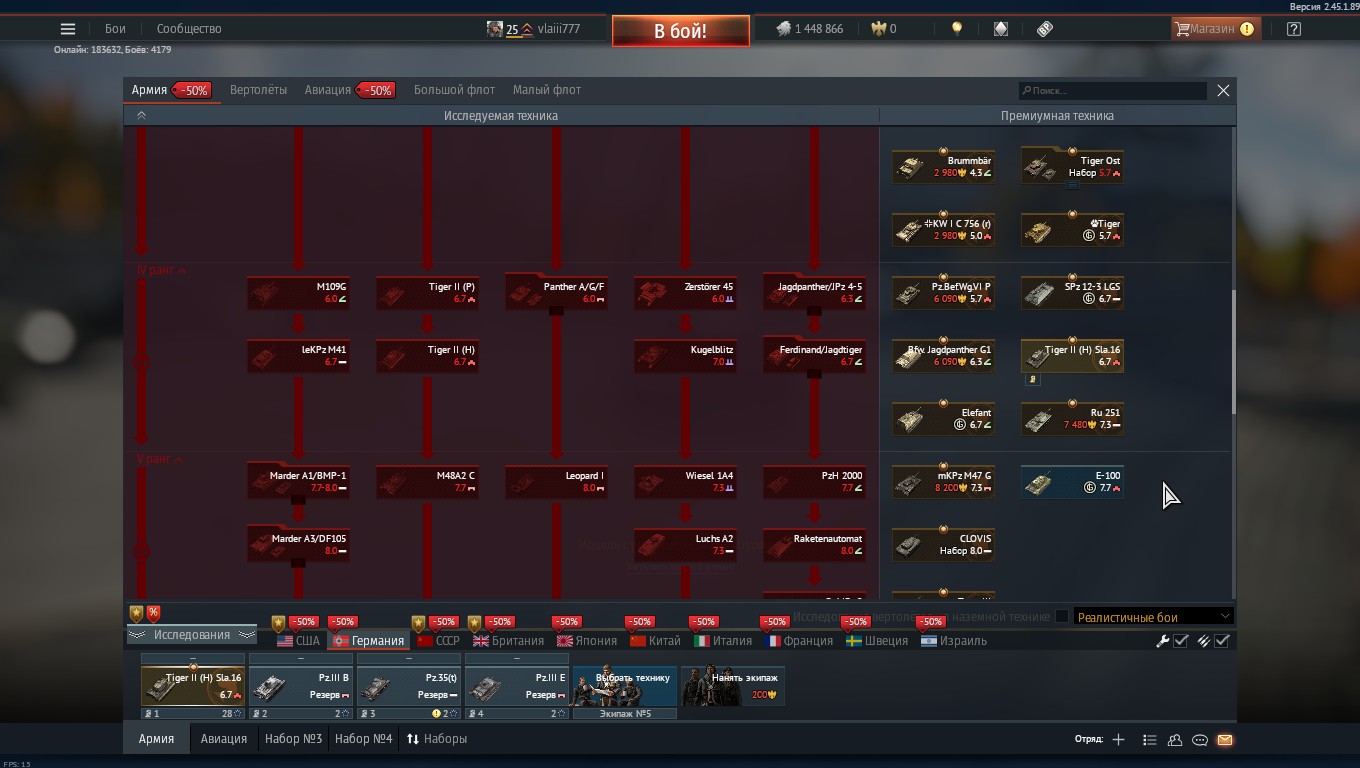This screenshot has width=1360, height=768.
Task: Open the contacts friends icon
Action: point(1175,740)
